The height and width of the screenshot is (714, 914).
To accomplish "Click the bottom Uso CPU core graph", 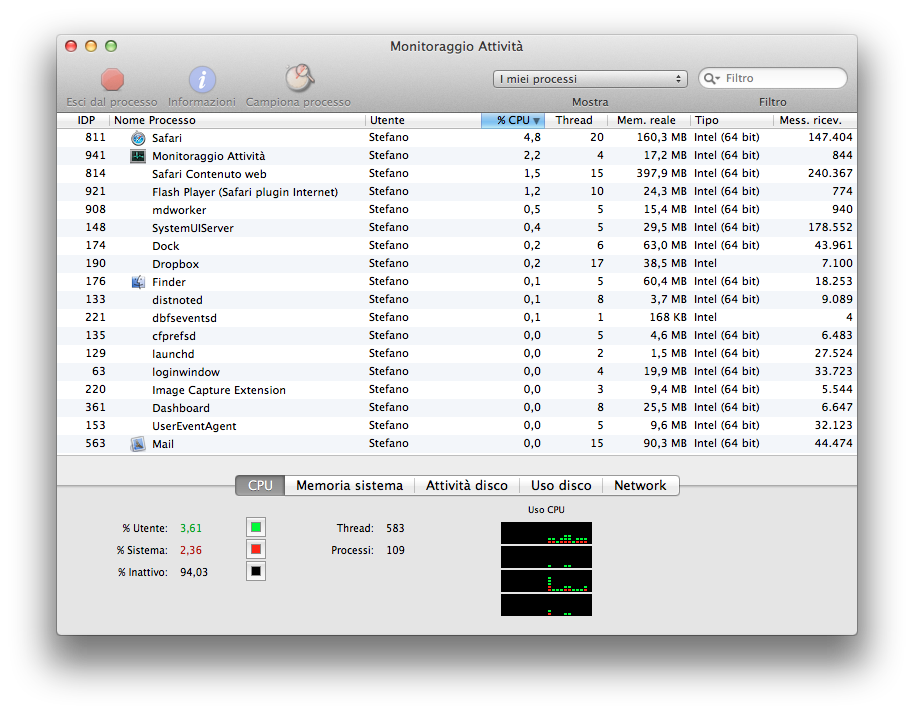I will [546, 605].
